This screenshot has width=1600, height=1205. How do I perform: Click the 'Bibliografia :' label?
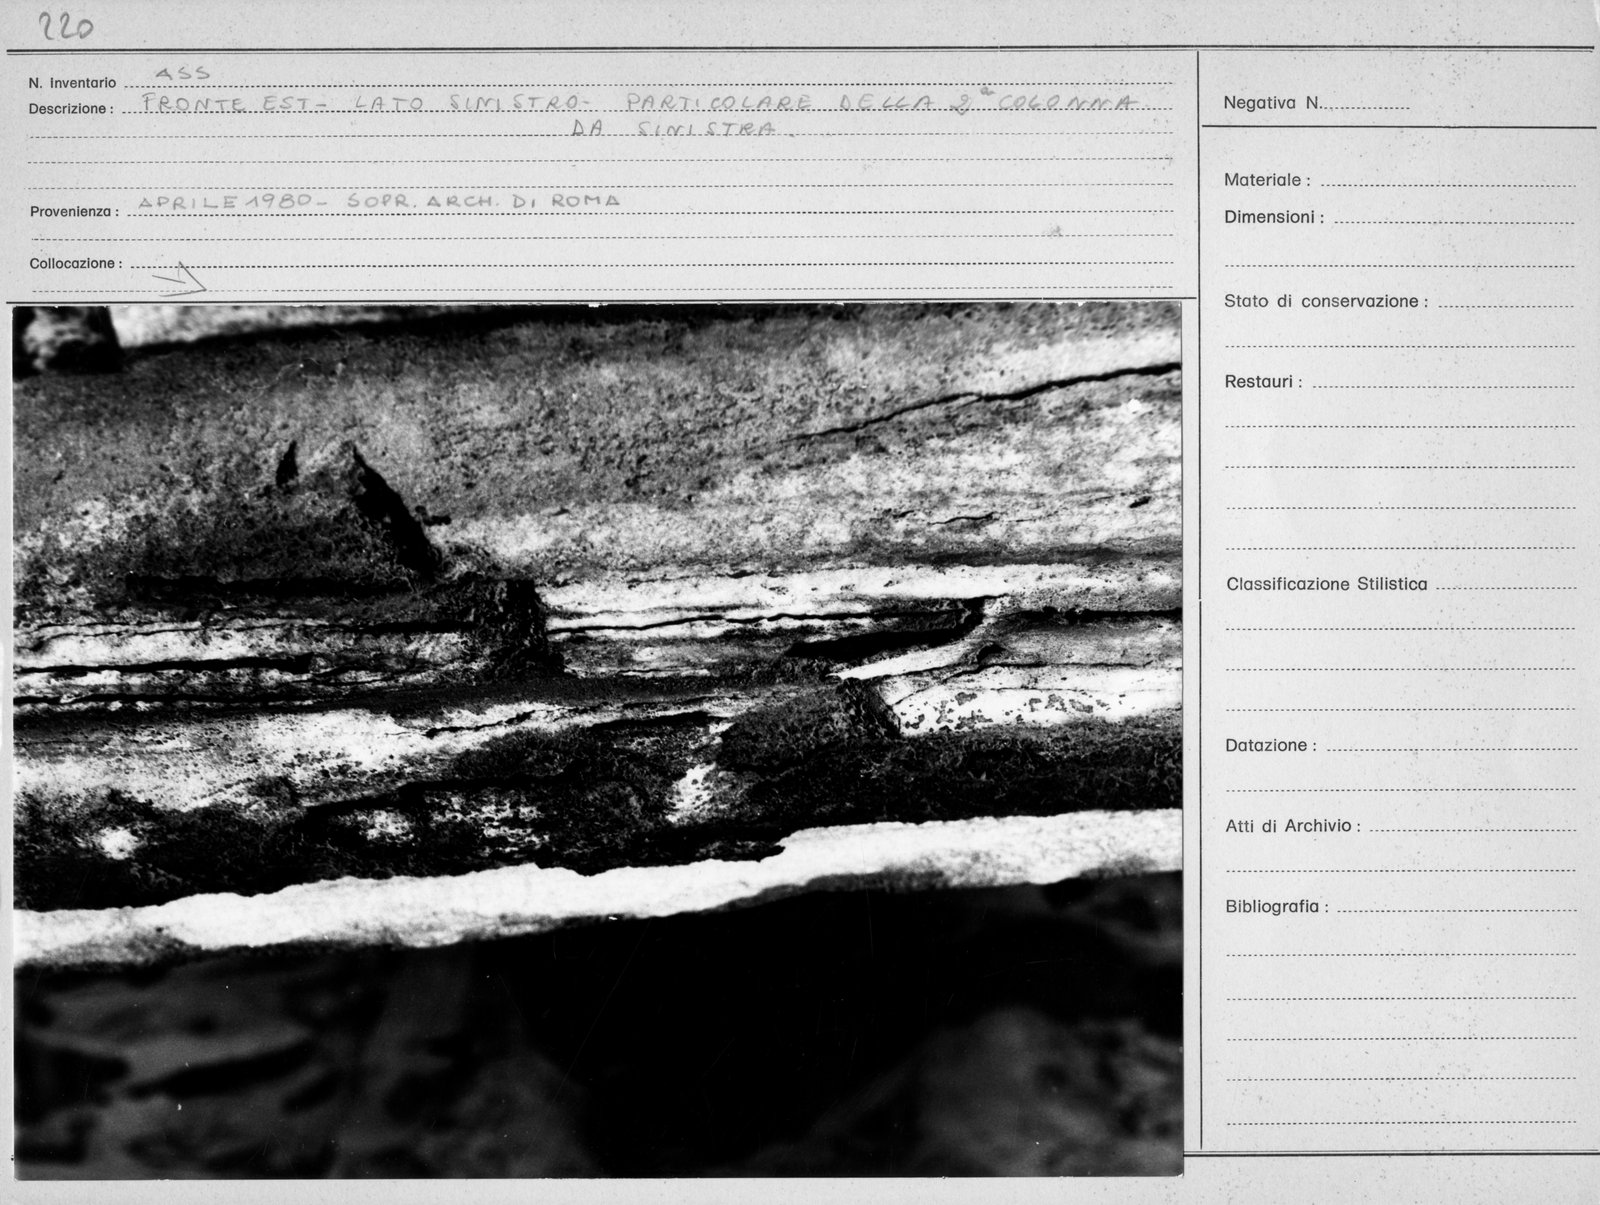tap(1277, 908)
